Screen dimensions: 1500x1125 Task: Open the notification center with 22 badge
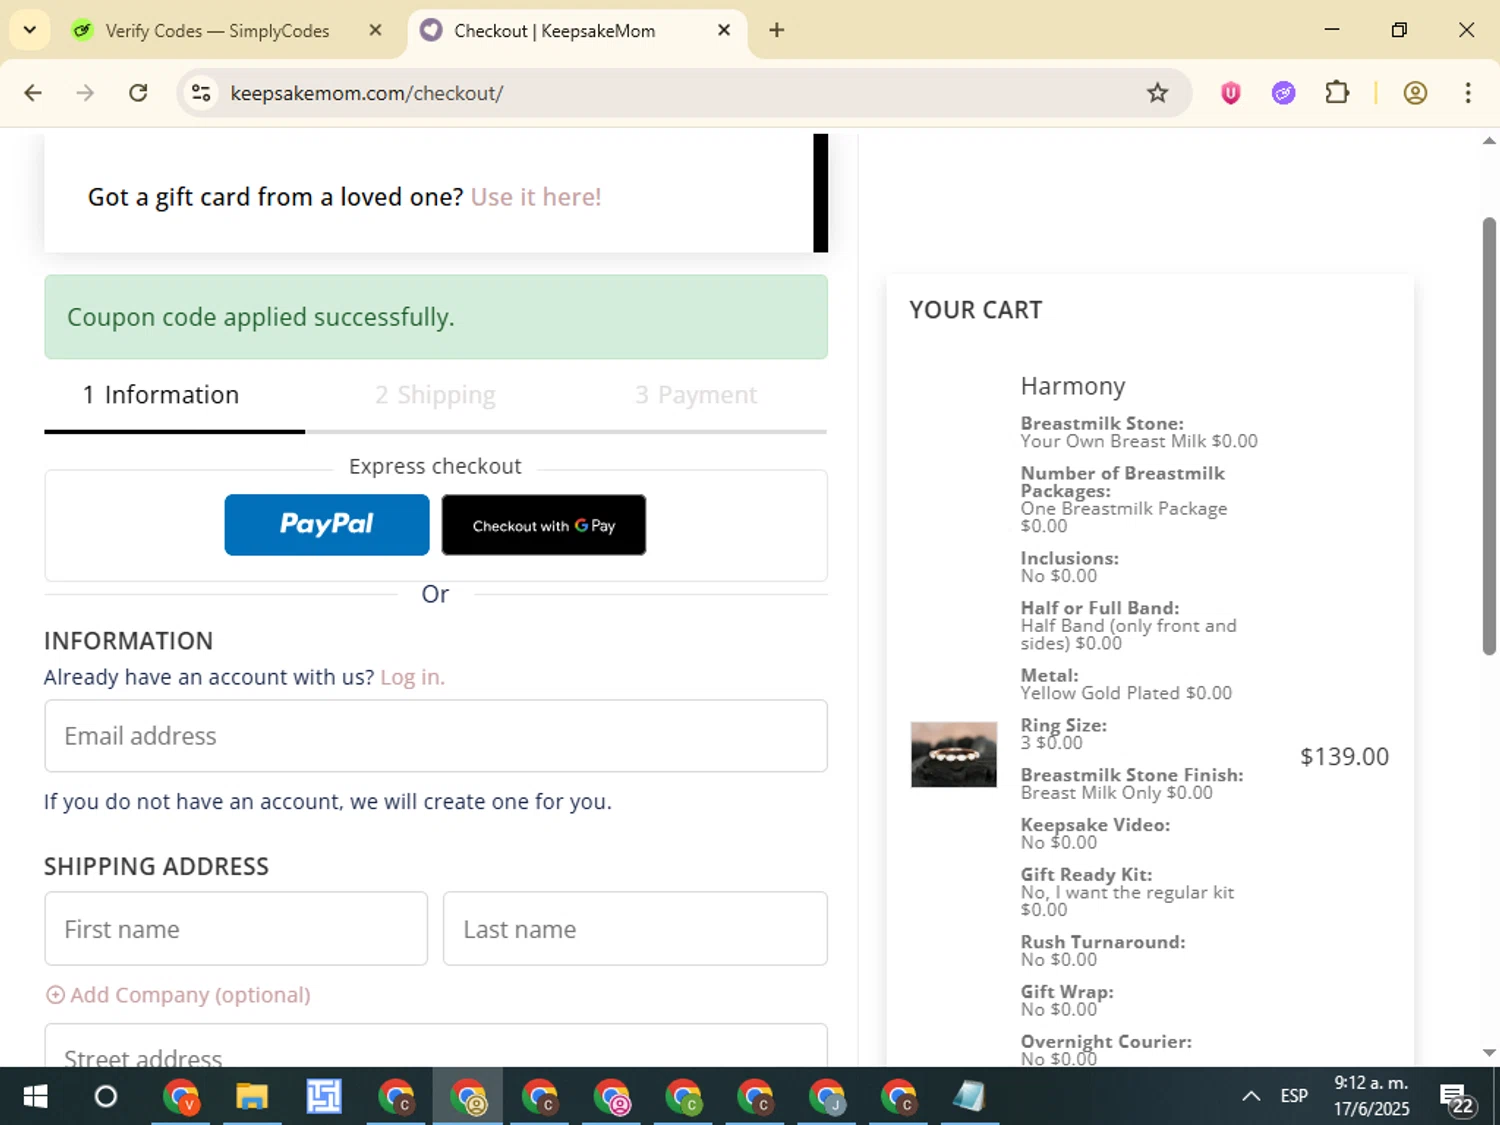point(1456,1098)
